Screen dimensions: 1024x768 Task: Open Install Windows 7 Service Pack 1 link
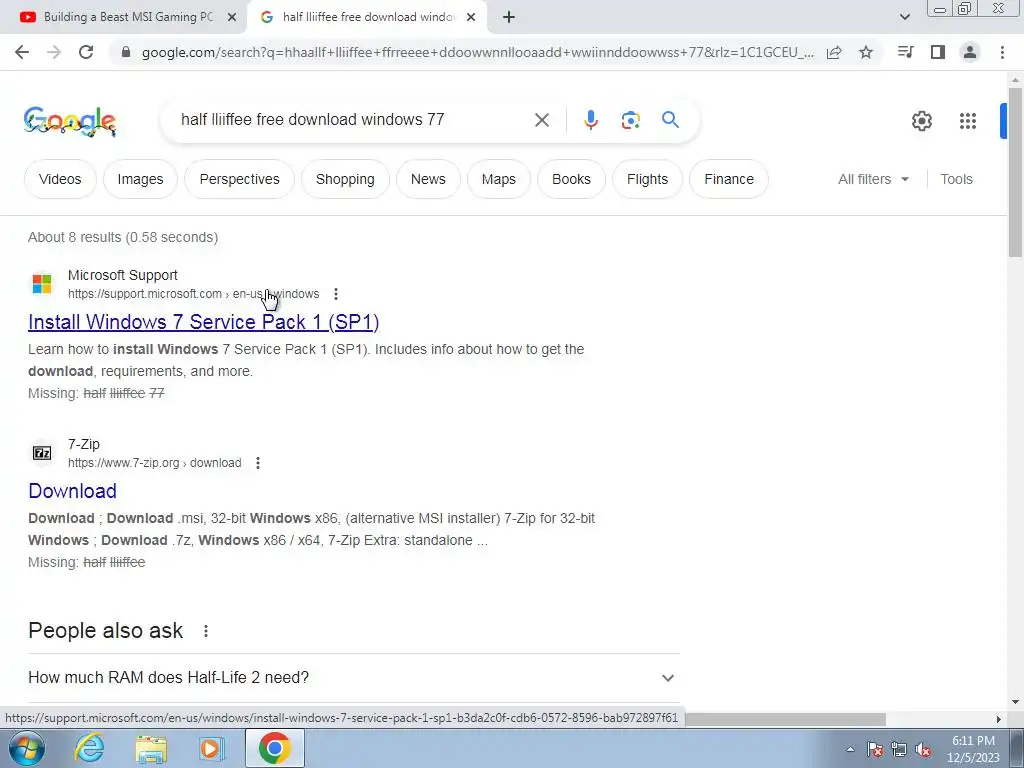(204, 322)
